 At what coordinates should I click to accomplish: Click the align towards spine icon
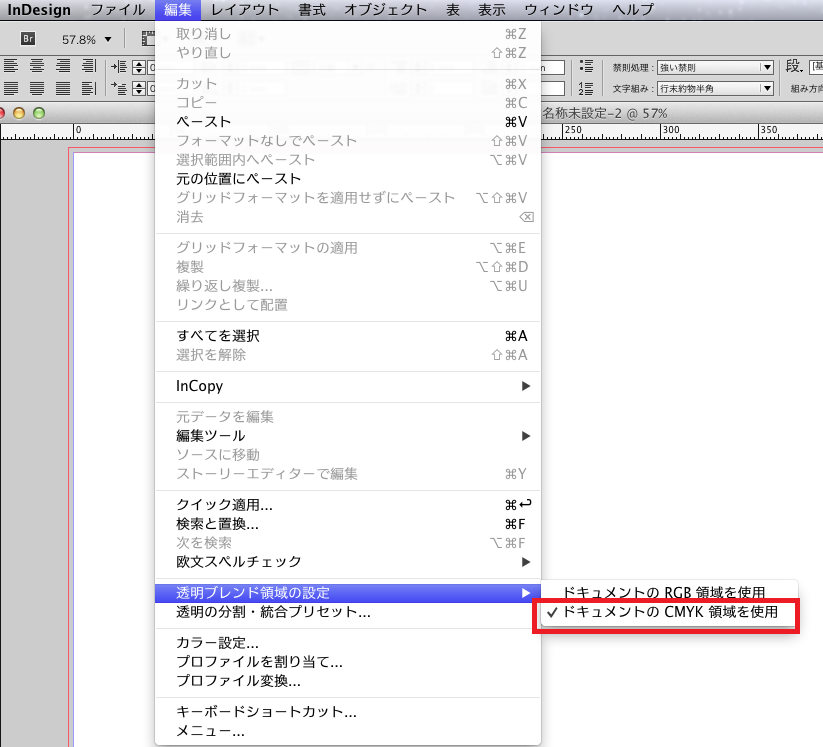89,66
